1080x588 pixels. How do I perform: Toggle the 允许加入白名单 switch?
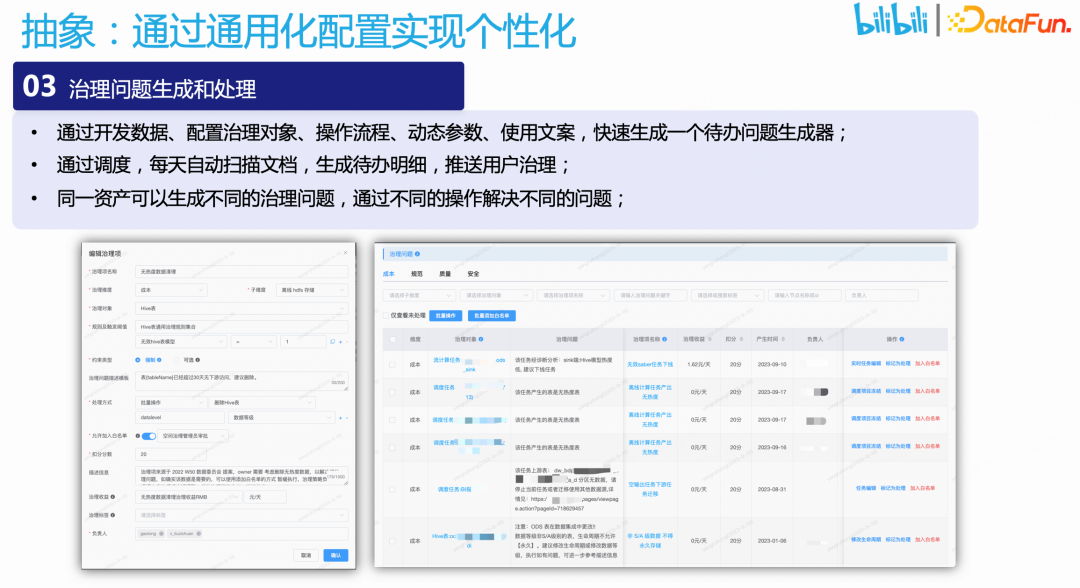pyautogui.click(x=147, y=436)
